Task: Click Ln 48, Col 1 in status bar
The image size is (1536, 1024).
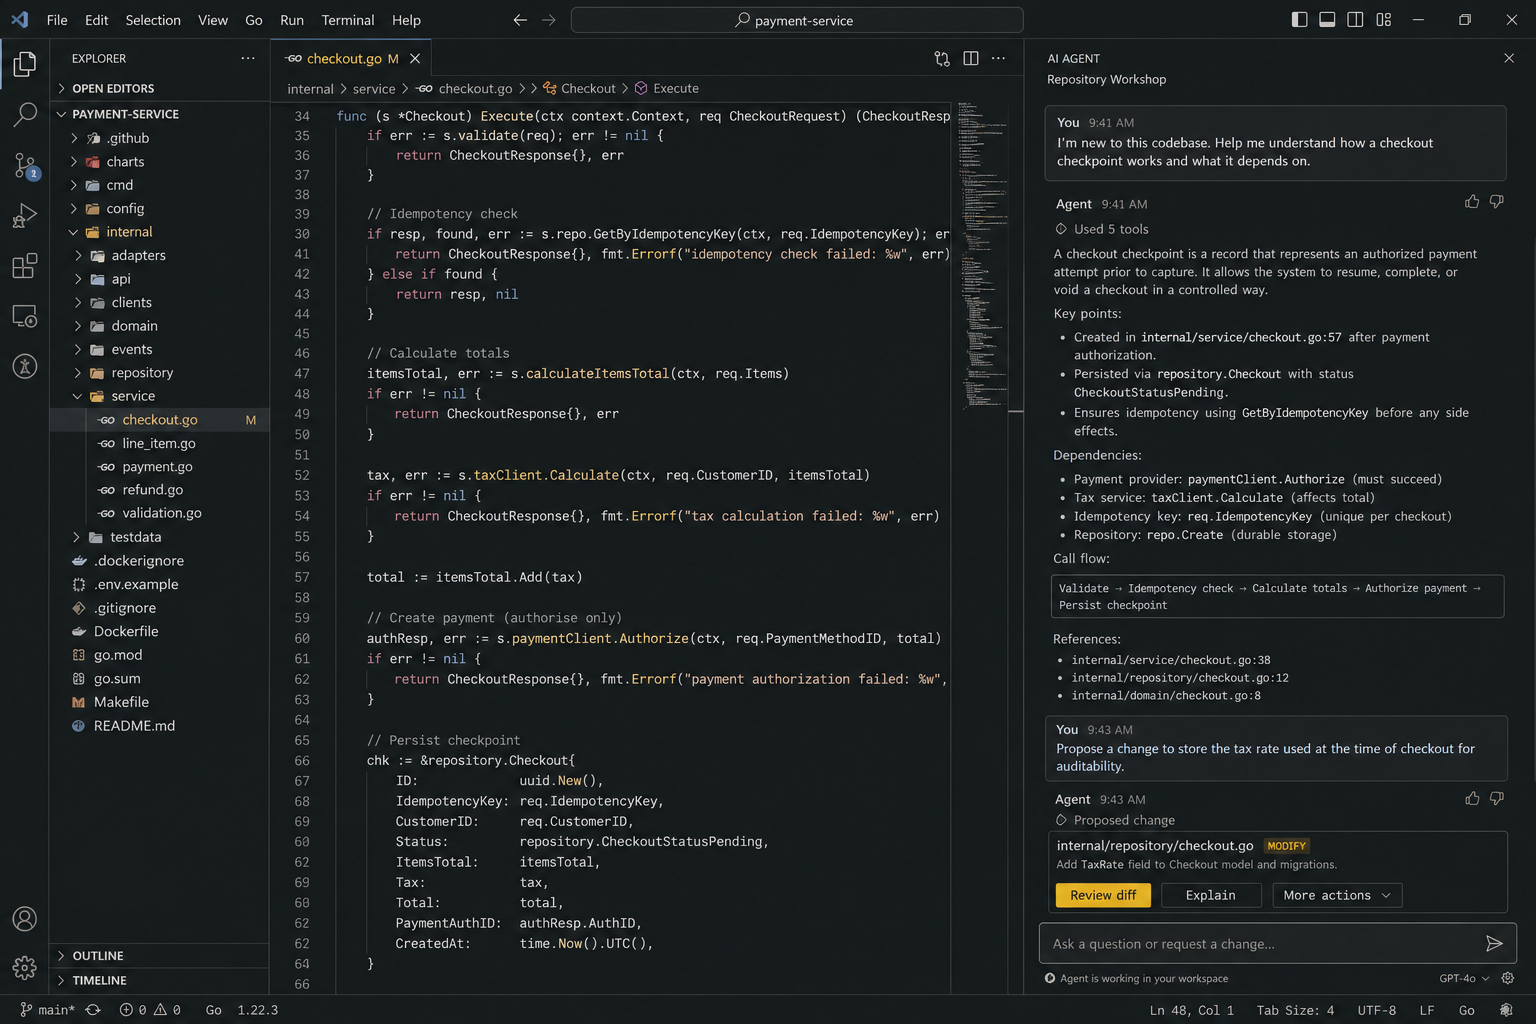Action: [1191, 1010]
